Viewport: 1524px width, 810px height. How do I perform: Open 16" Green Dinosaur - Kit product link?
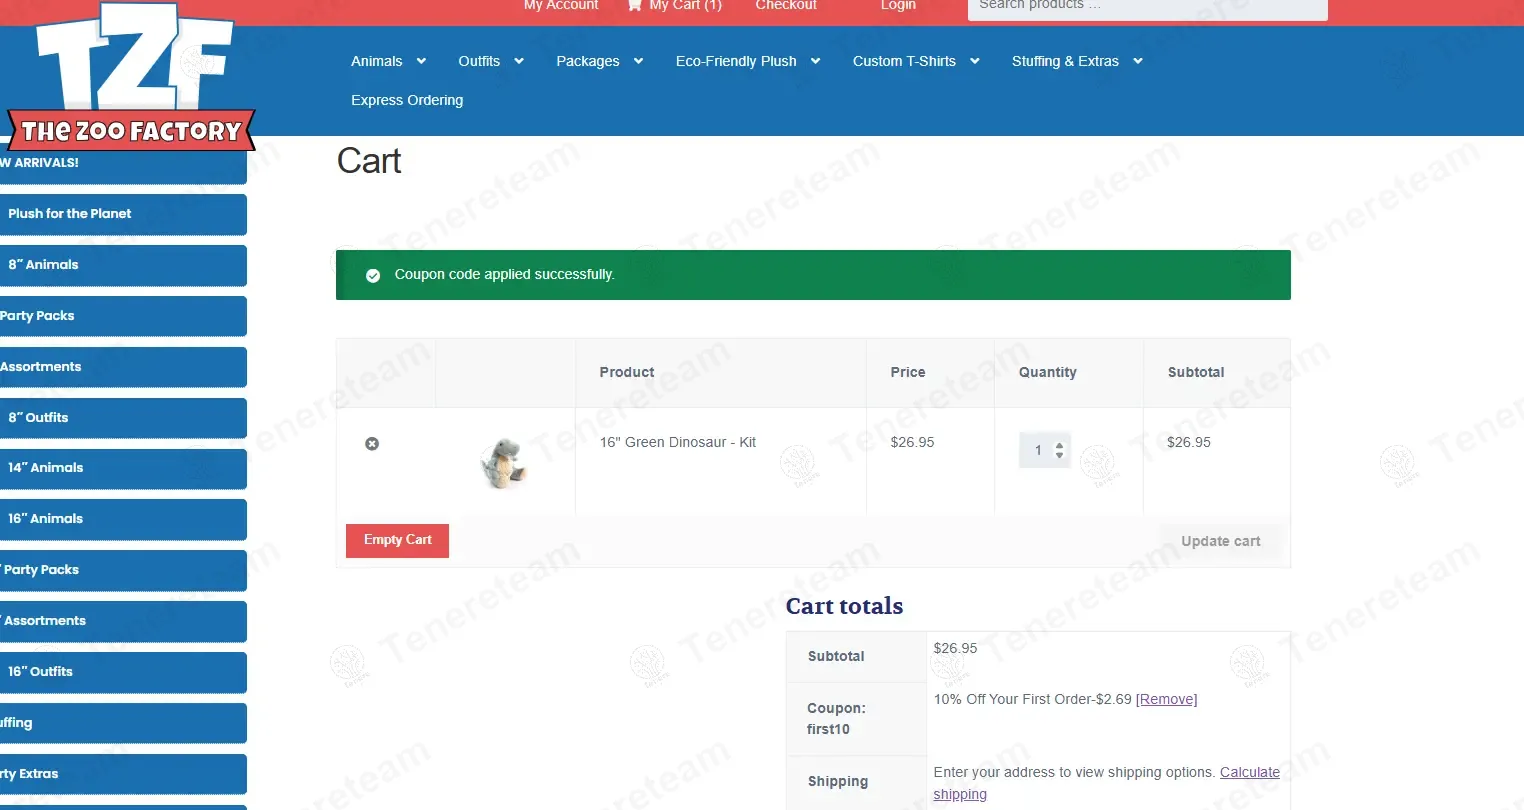(x=678, y=442)
